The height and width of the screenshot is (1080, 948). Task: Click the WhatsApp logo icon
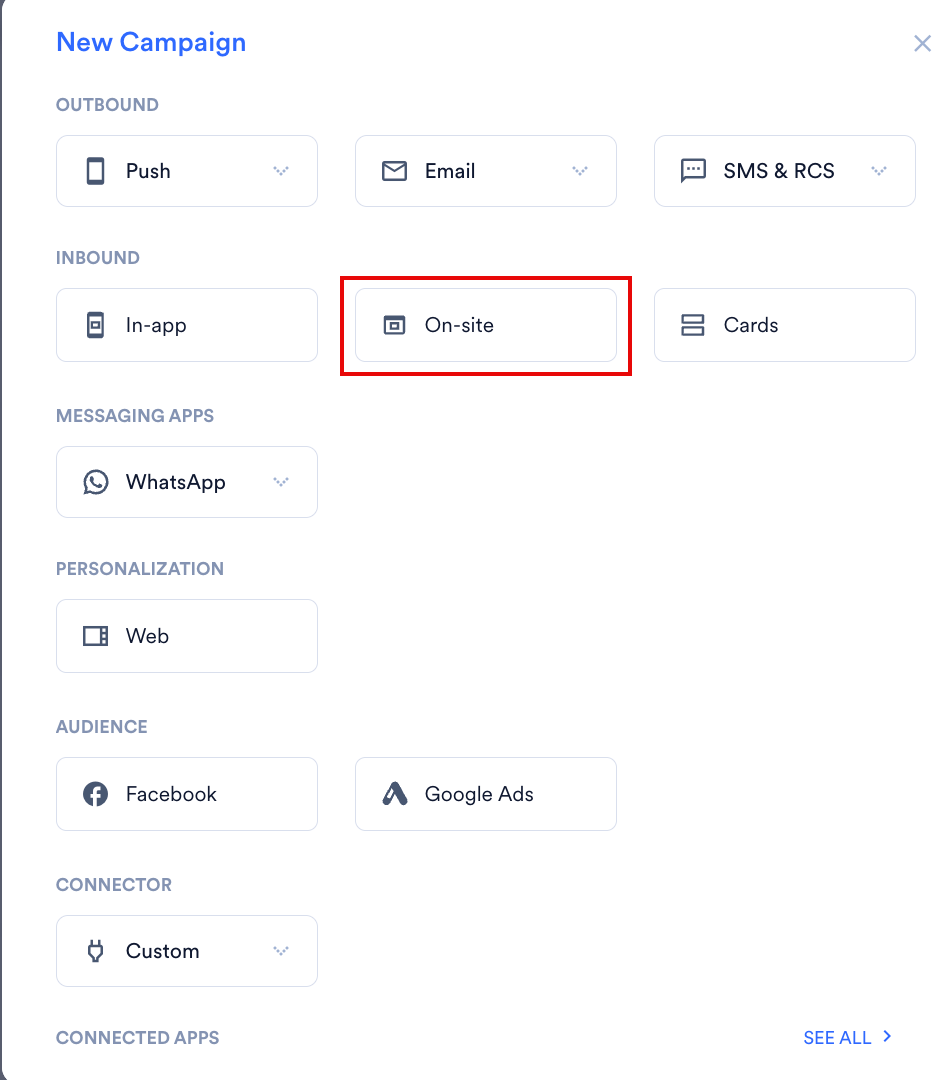[96, 482]
